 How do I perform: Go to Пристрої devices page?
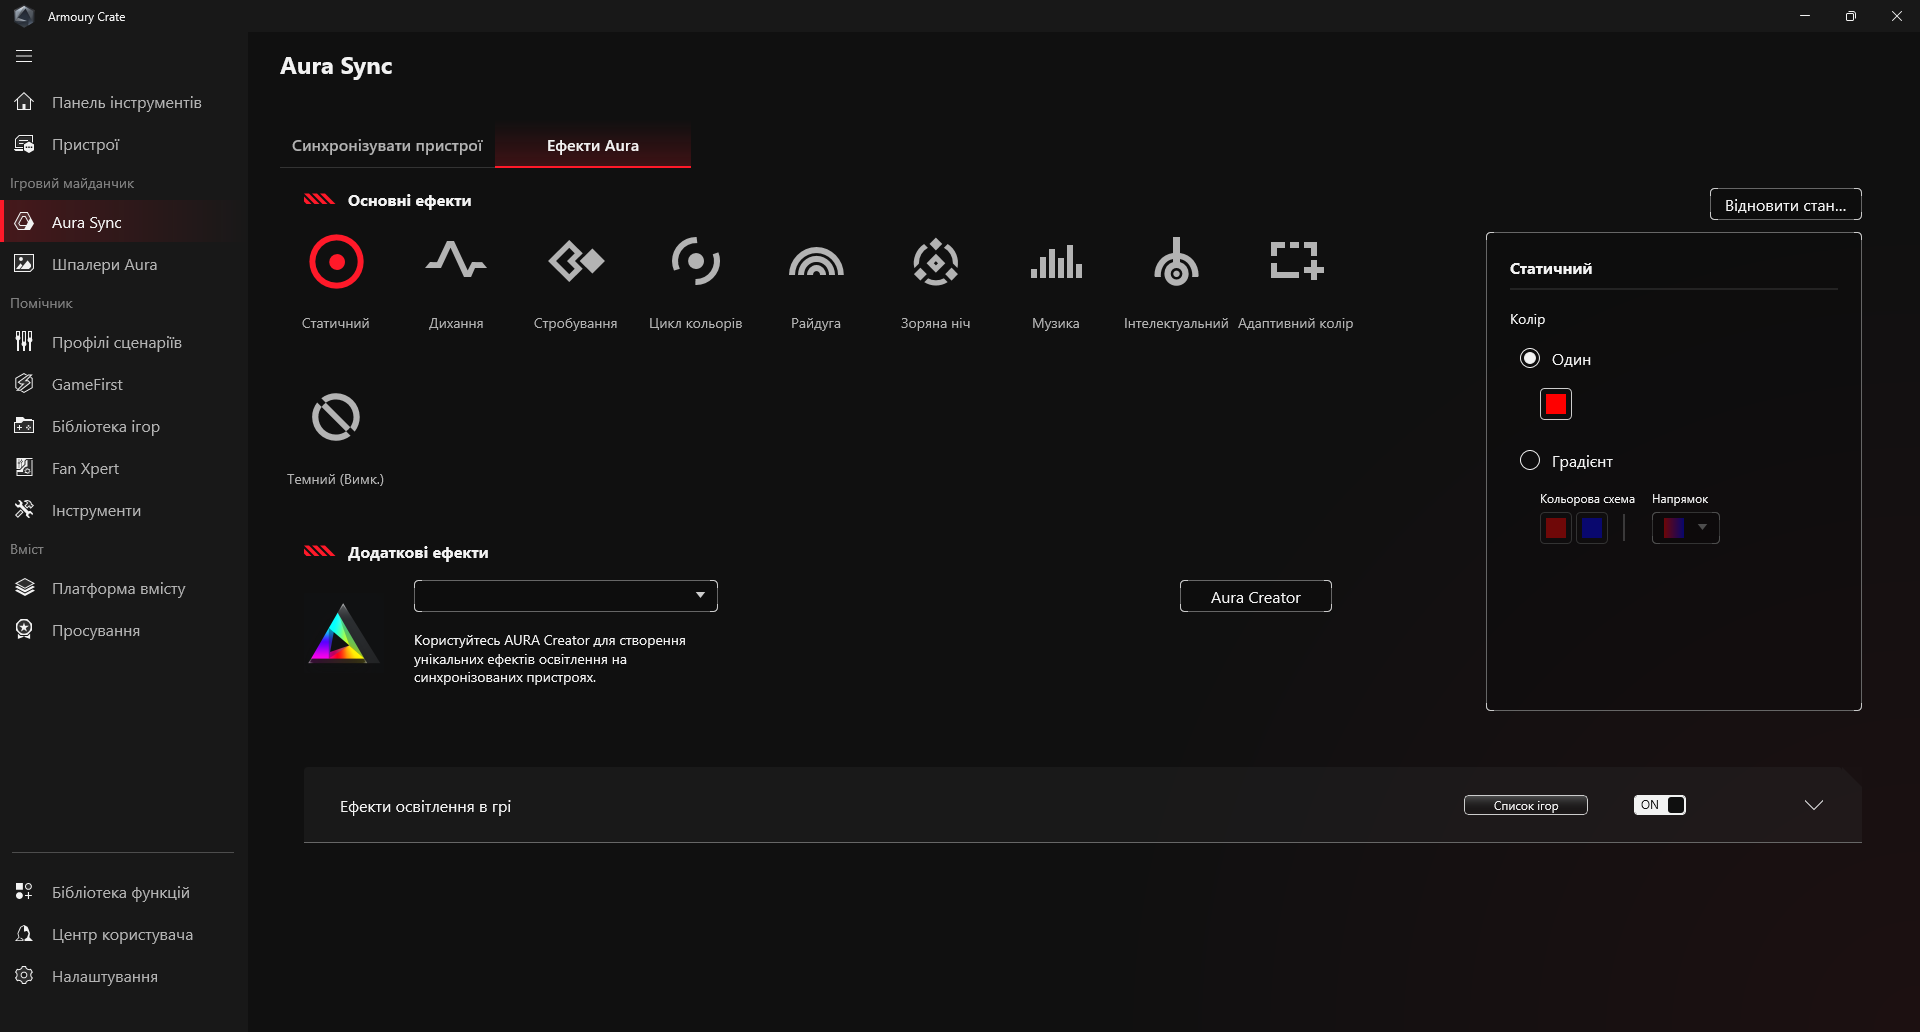[x=124, y=144]
